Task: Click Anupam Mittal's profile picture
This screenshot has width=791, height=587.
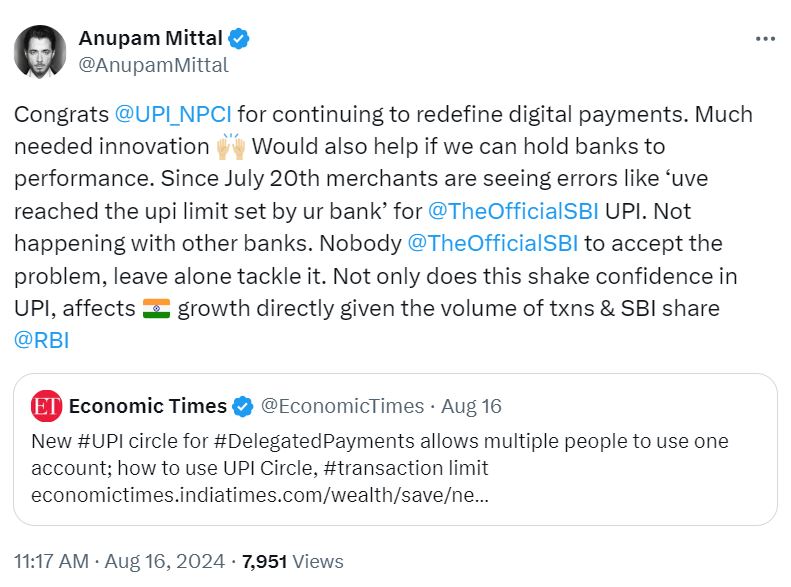Action: click(x=40, y=52)
